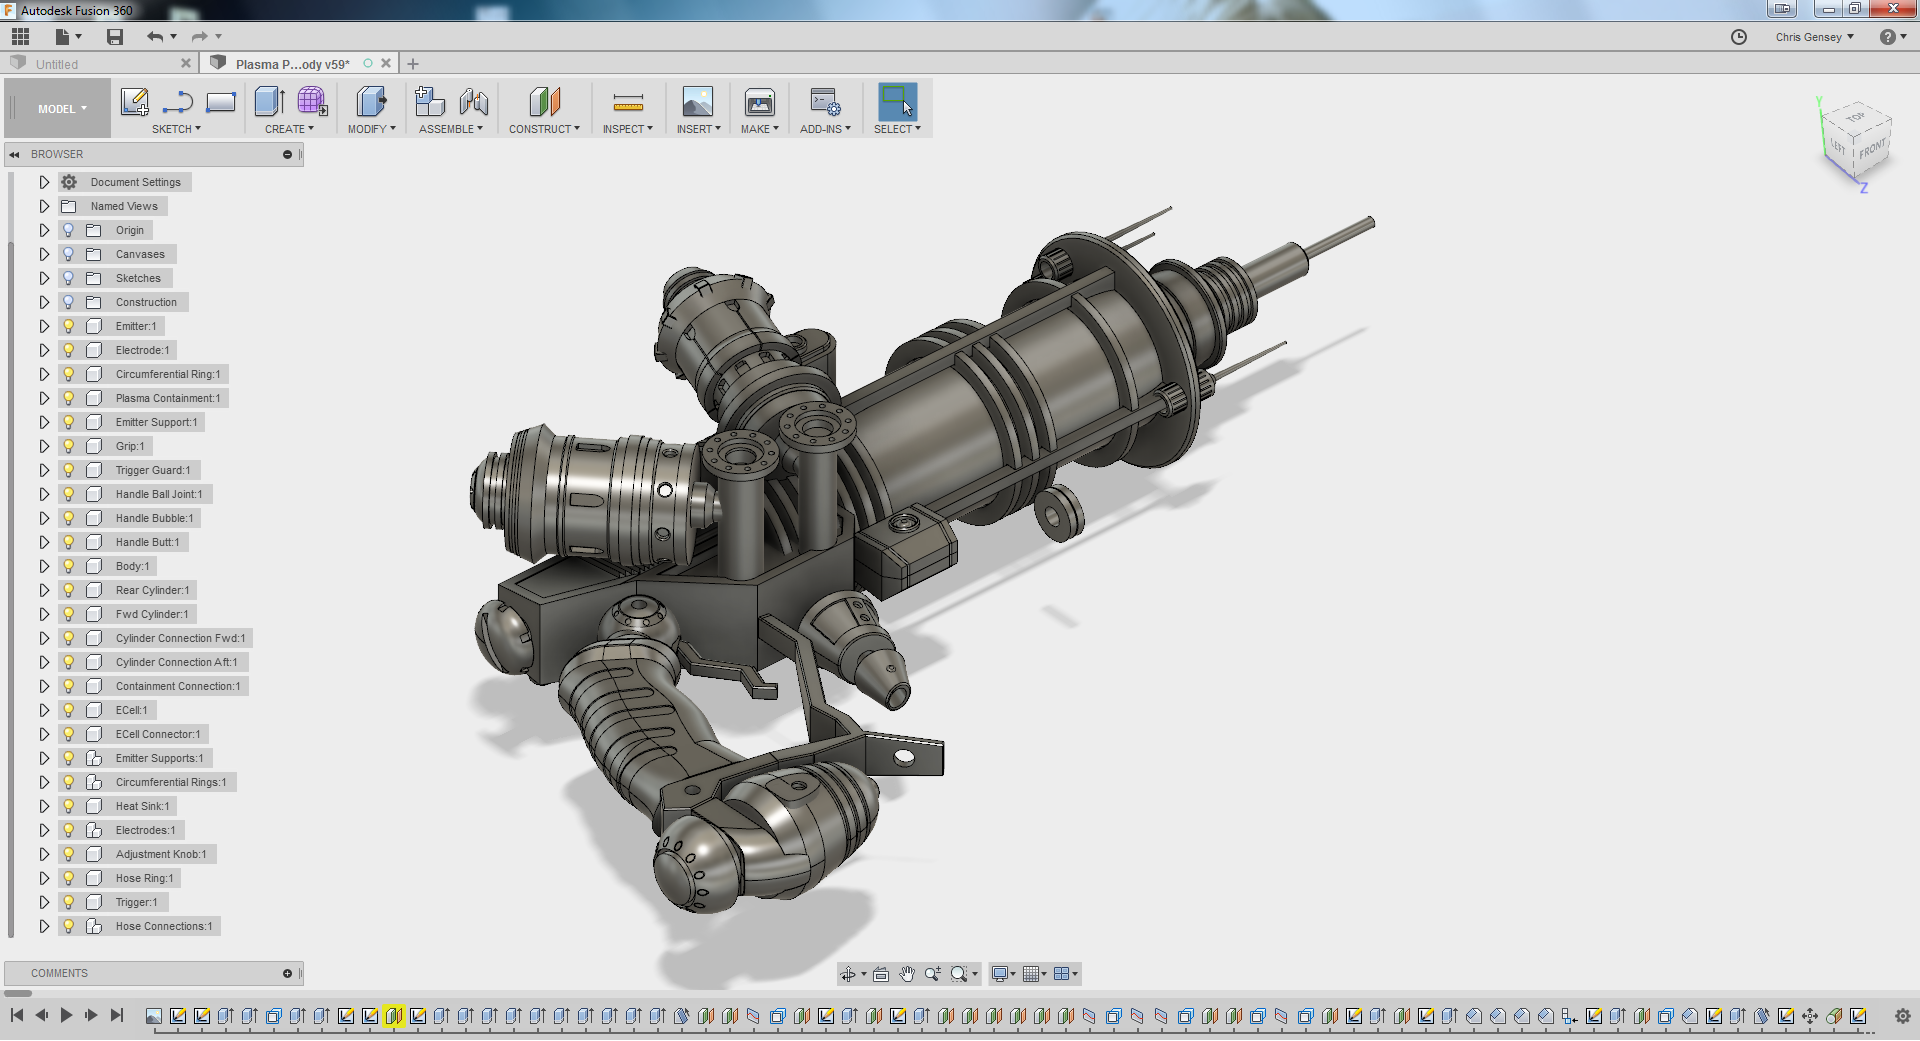Select Plasma Containment:1 in browser
The width and height of the screenshot is (1920, 1041).
click(167, 398)
